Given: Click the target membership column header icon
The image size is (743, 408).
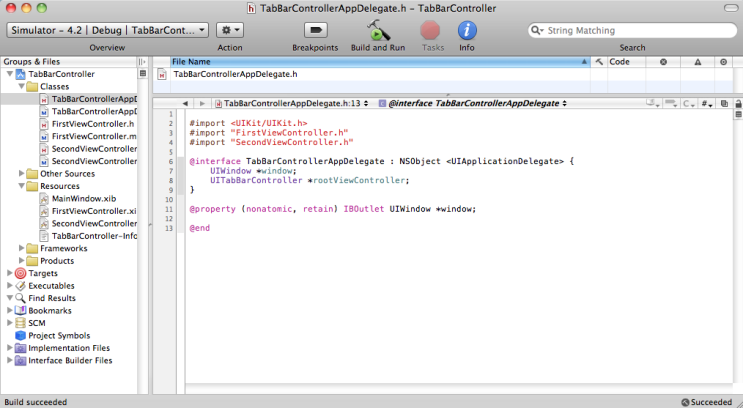Looking at the screenshot, I should coord(724,62).
